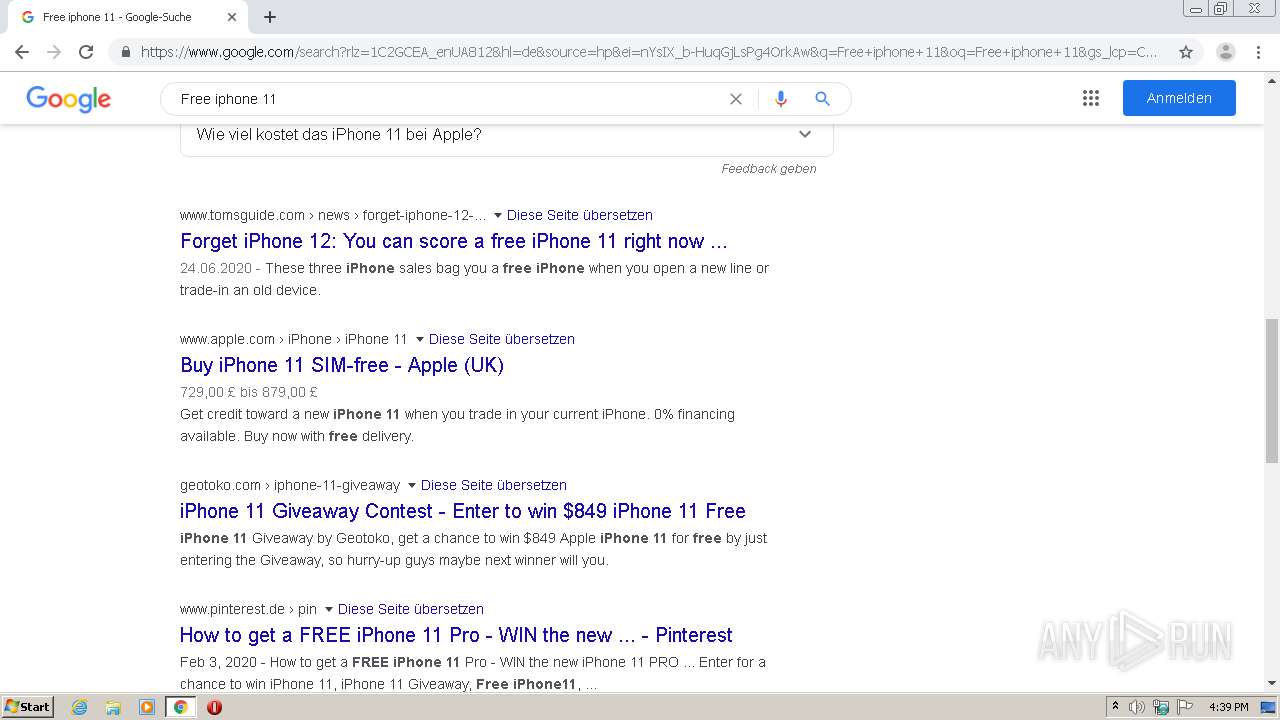Click the Feedback geben link
This screenshot has width=1280, height=720.
(x=769, y=169)
